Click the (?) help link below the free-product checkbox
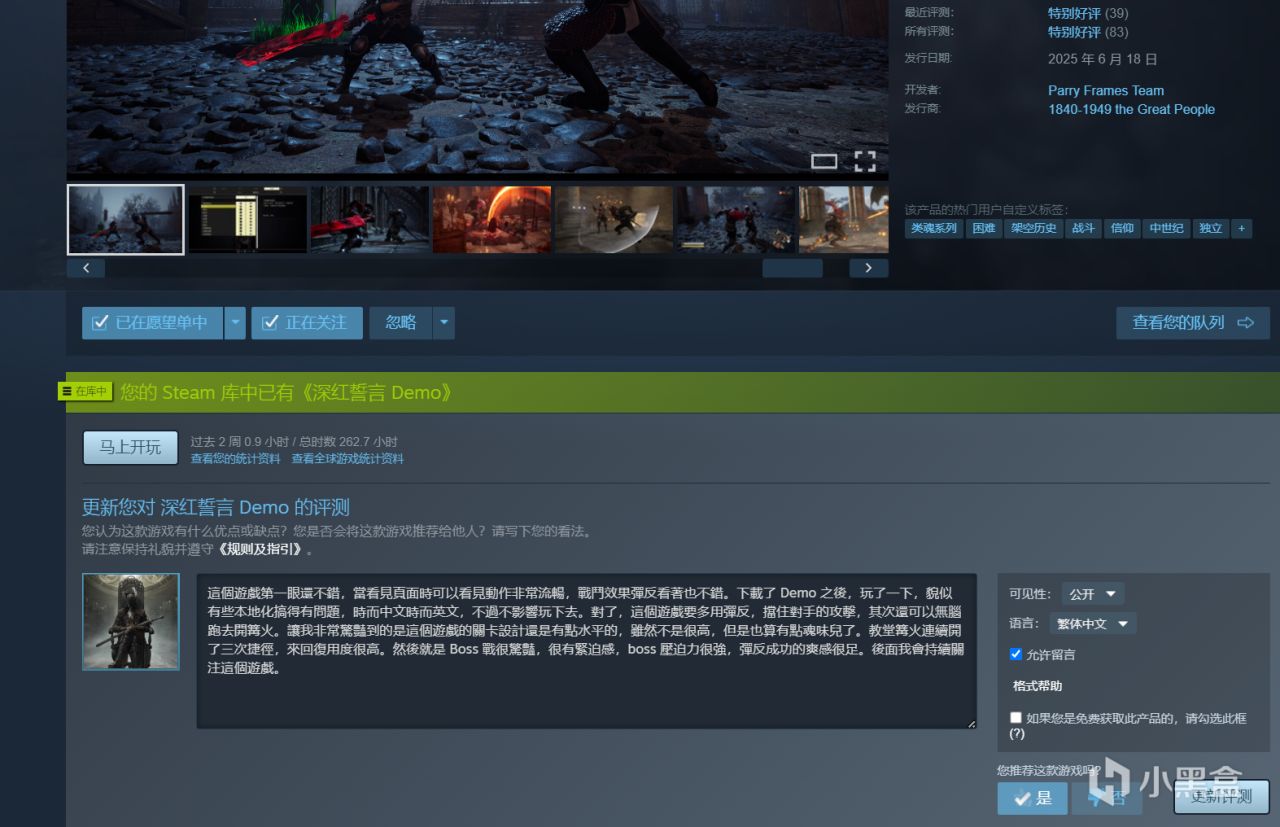 pos(1017,734)
